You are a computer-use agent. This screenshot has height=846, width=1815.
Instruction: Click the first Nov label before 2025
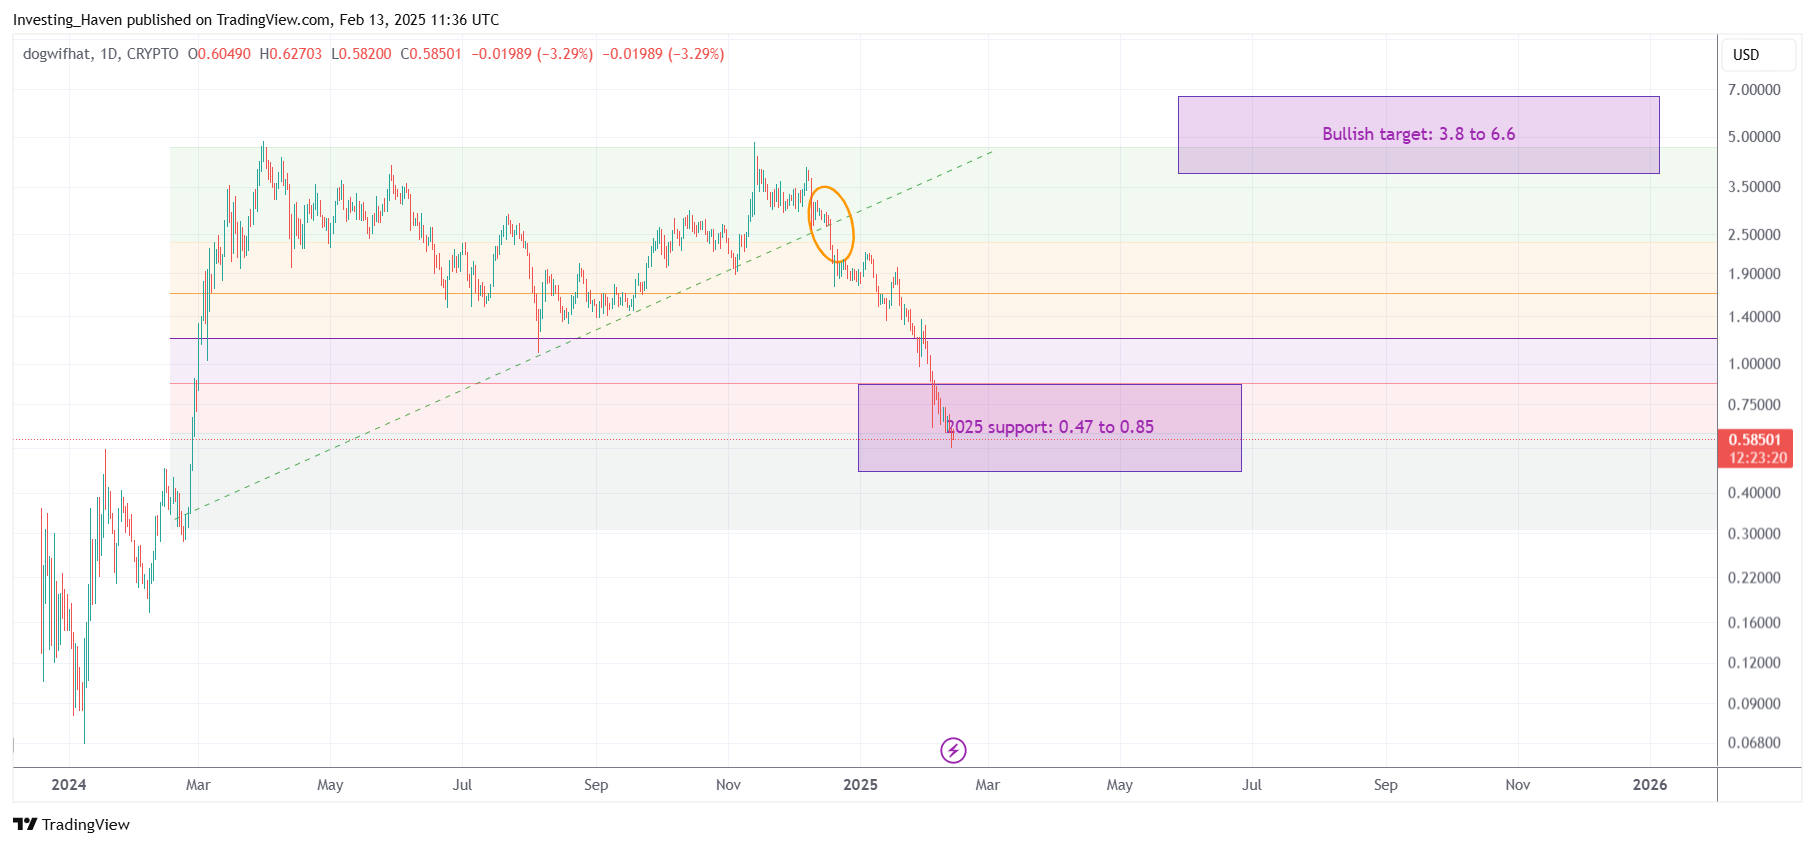pos(728,785)
